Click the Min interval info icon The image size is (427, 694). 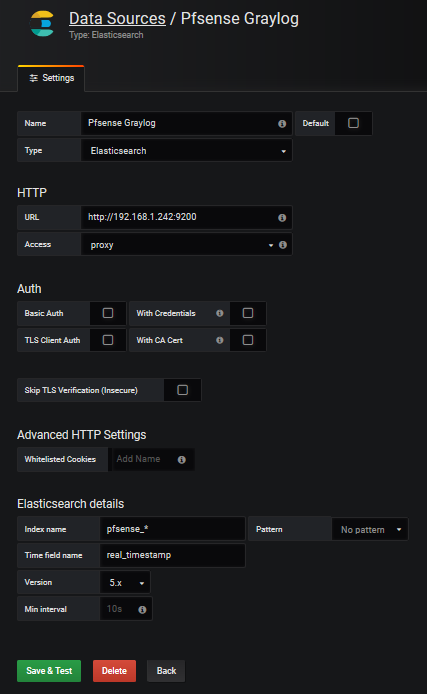pyautogui.click(x=142, y=610)
